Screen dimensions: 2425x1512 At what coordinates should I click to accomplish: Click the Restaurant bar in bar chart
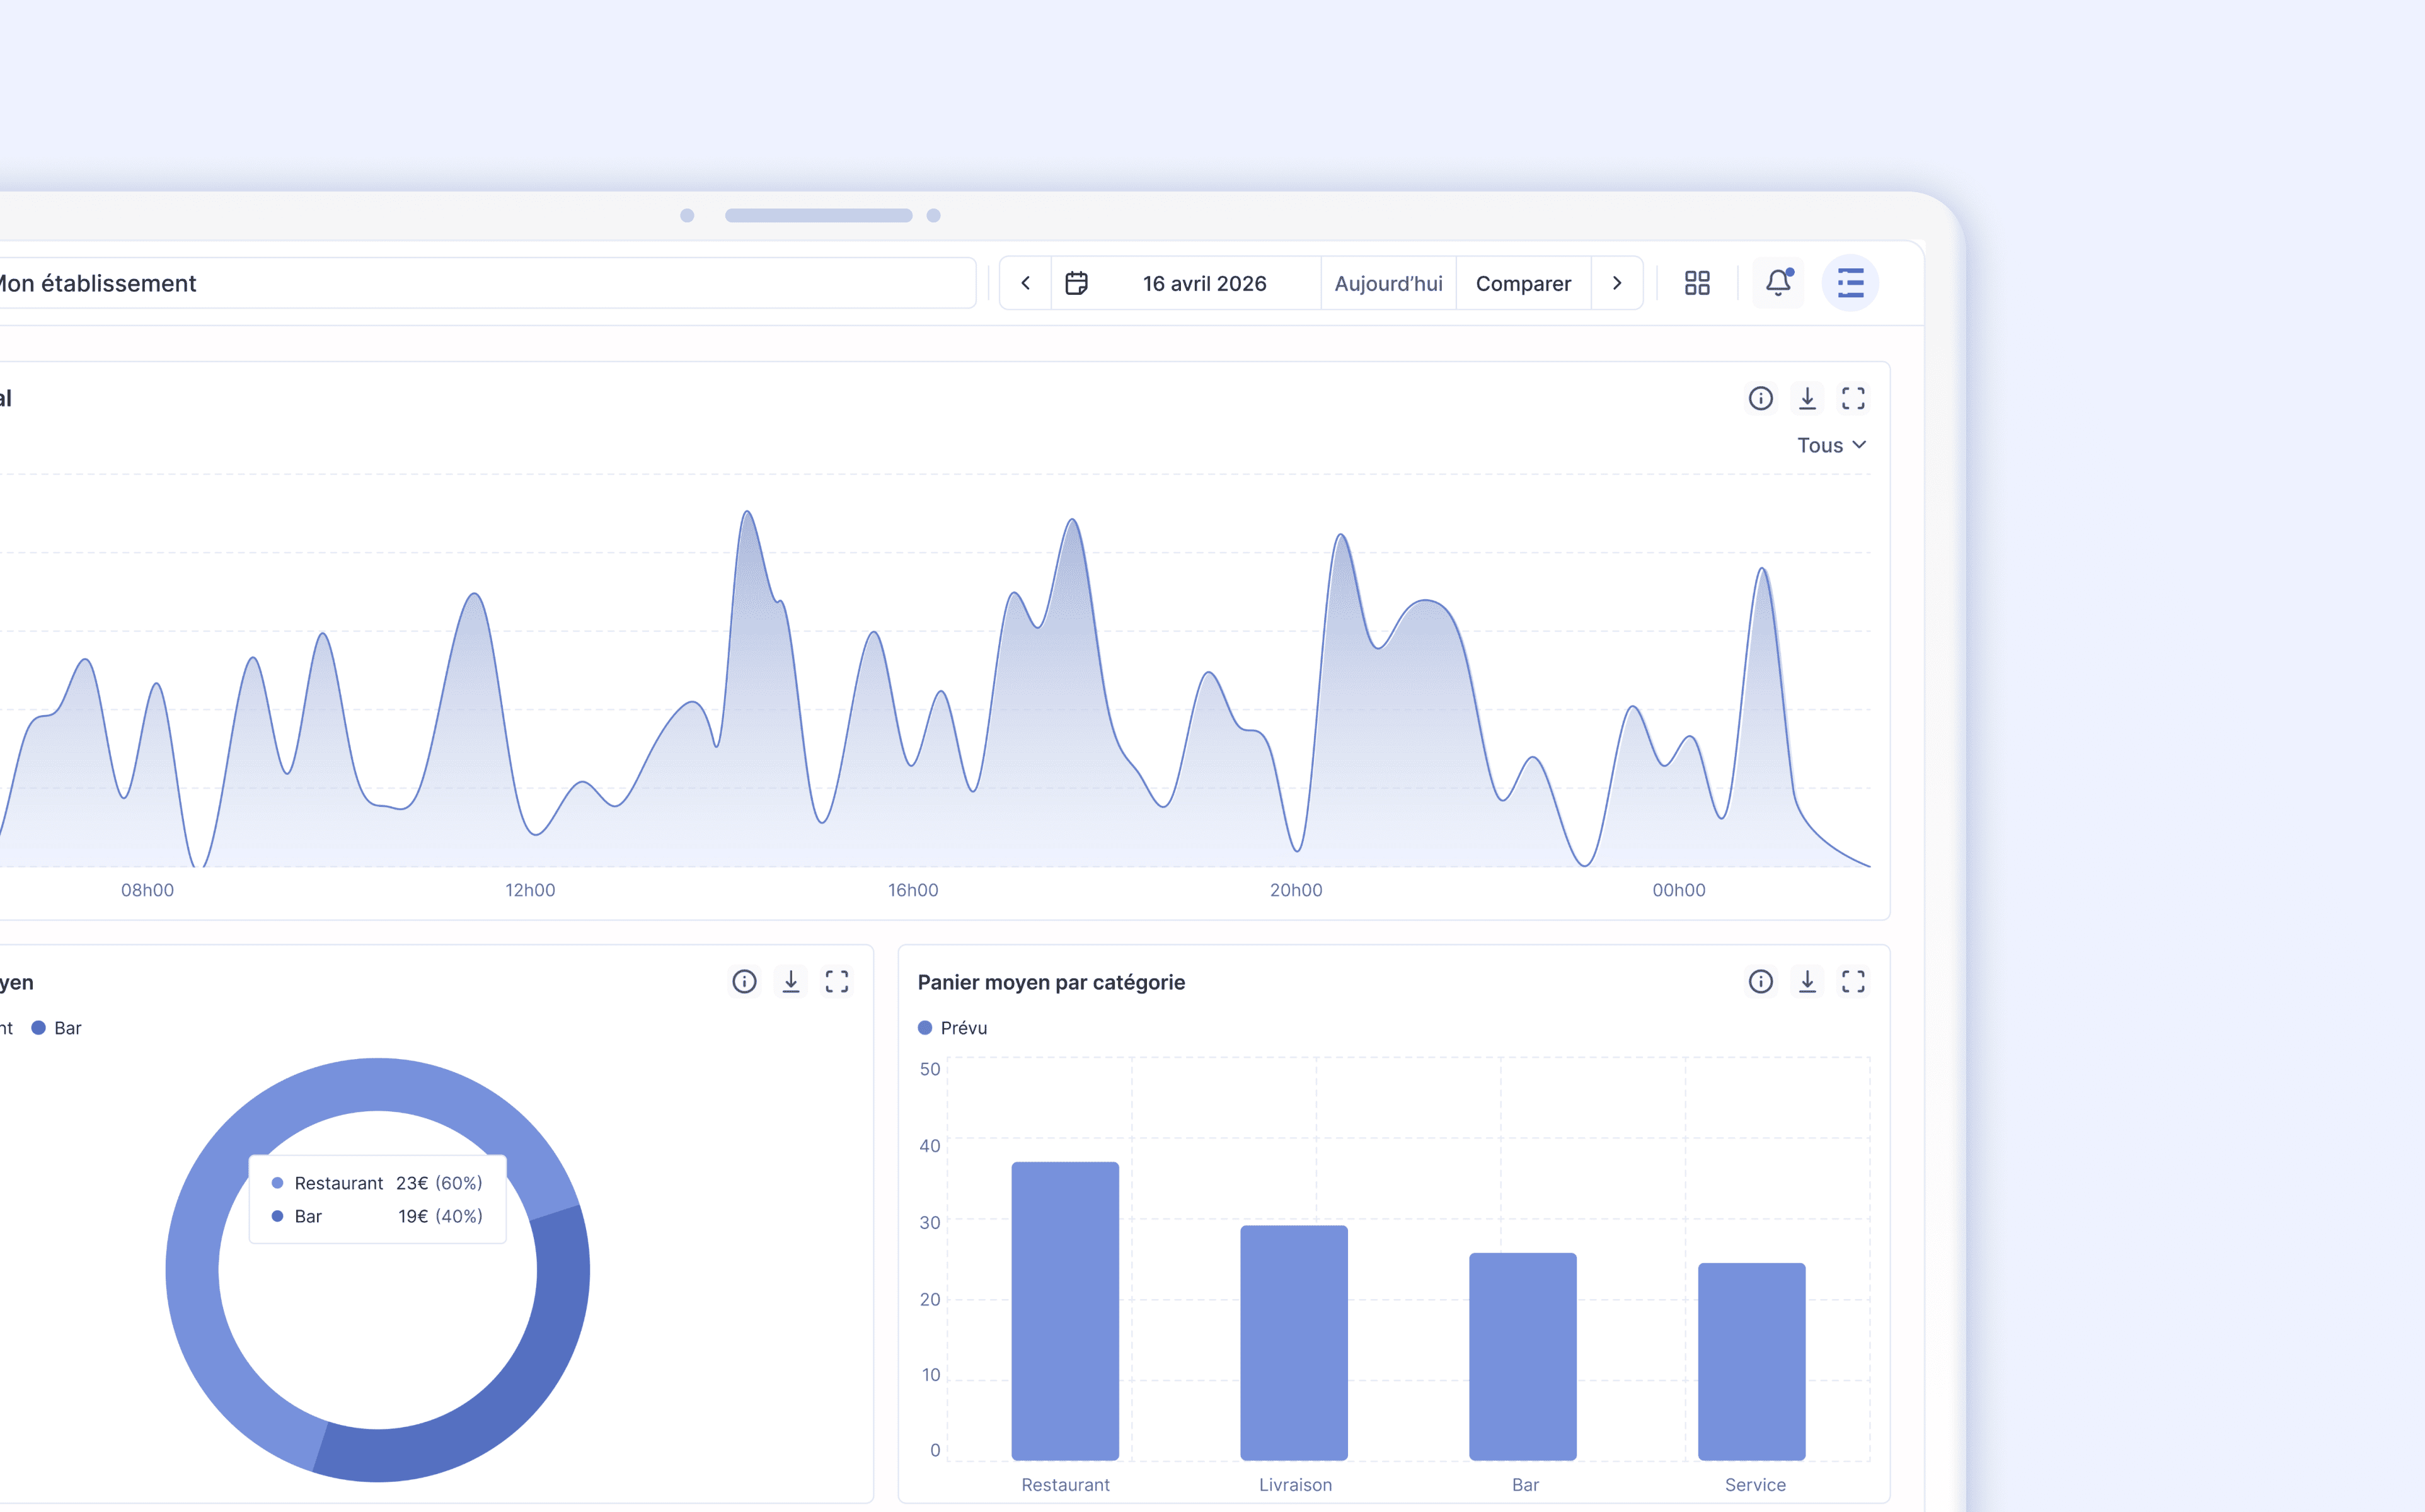point(1065,1310)
